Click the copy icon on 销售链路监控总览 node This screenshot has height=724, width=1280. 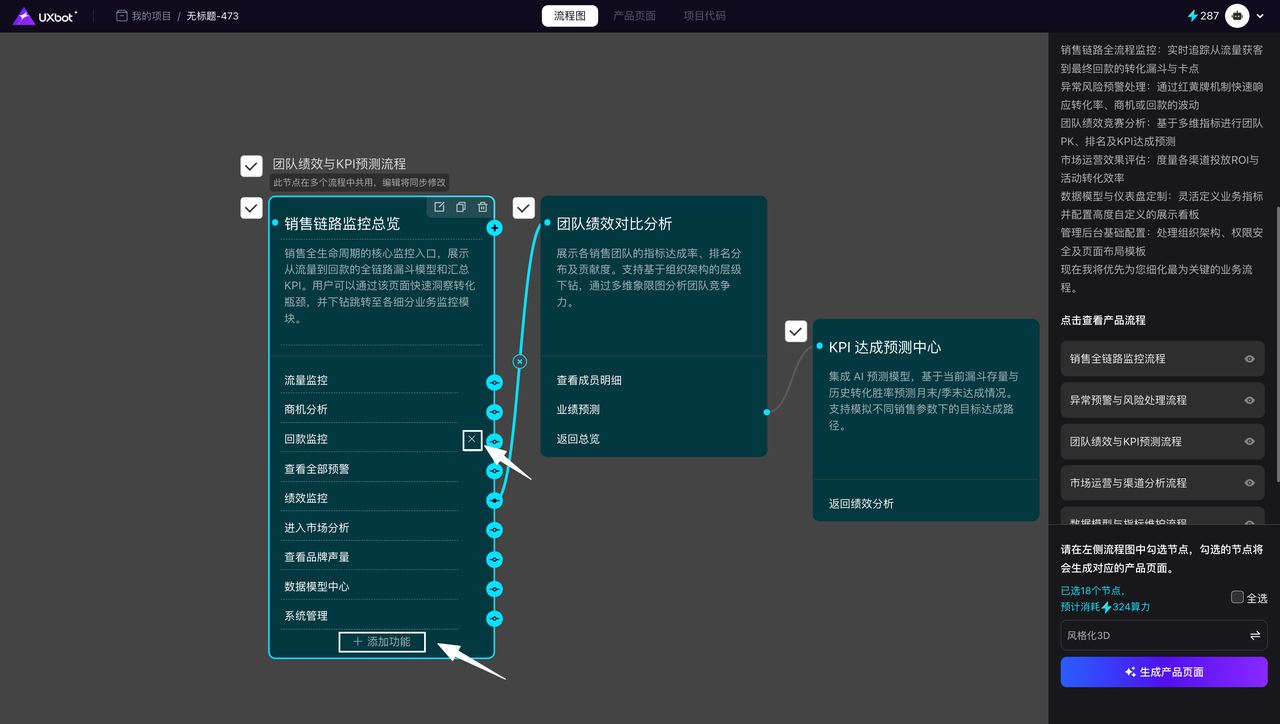pos(461,207)
